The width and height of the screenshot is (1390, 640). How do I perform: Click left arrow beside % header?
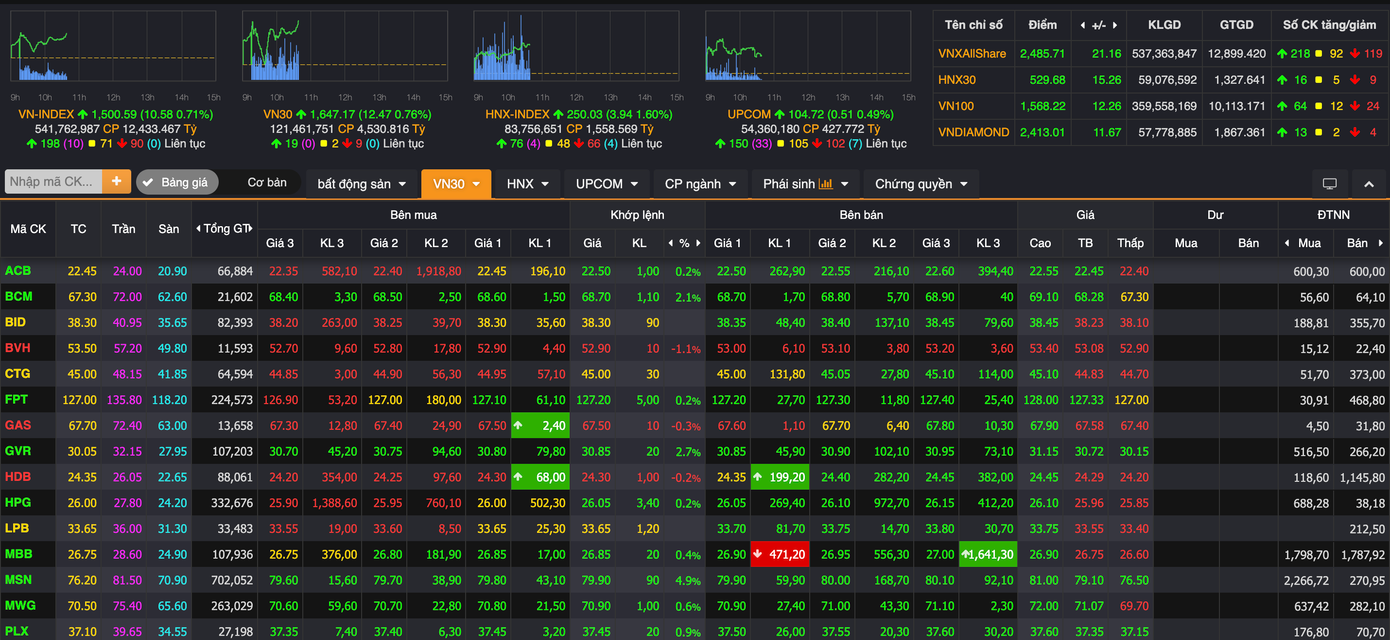coord(670,243)
